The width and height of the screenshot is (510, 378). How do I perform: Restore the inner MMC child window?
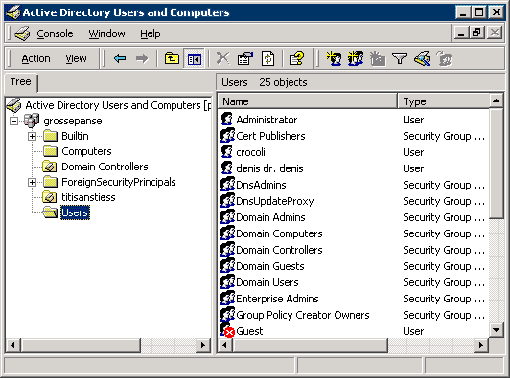(477, 33)
